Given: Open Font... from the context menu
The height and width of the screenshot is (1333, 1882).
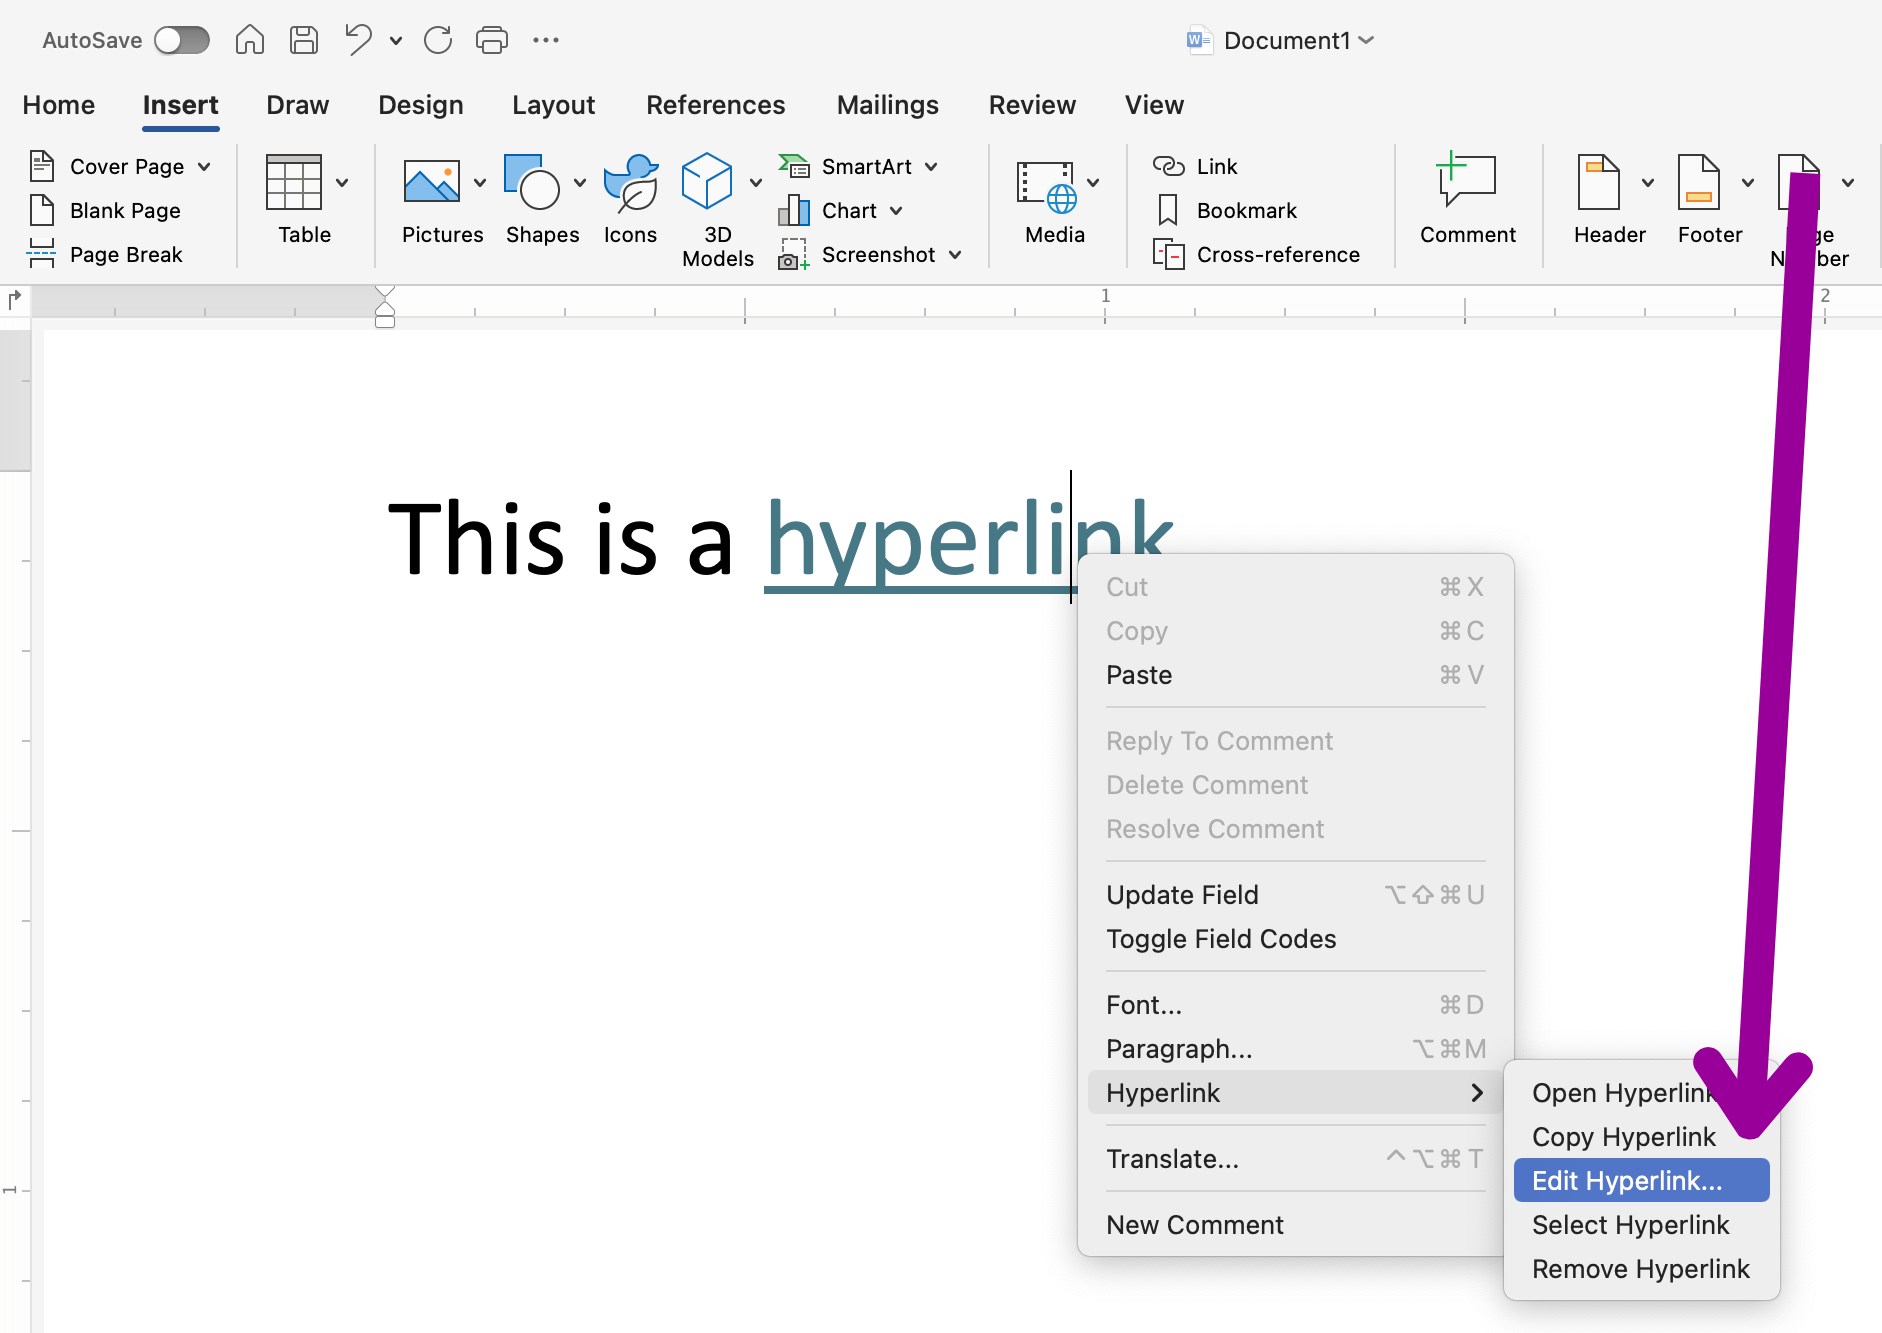Looking at the screenshot, I should [x=1295, y=1005].
